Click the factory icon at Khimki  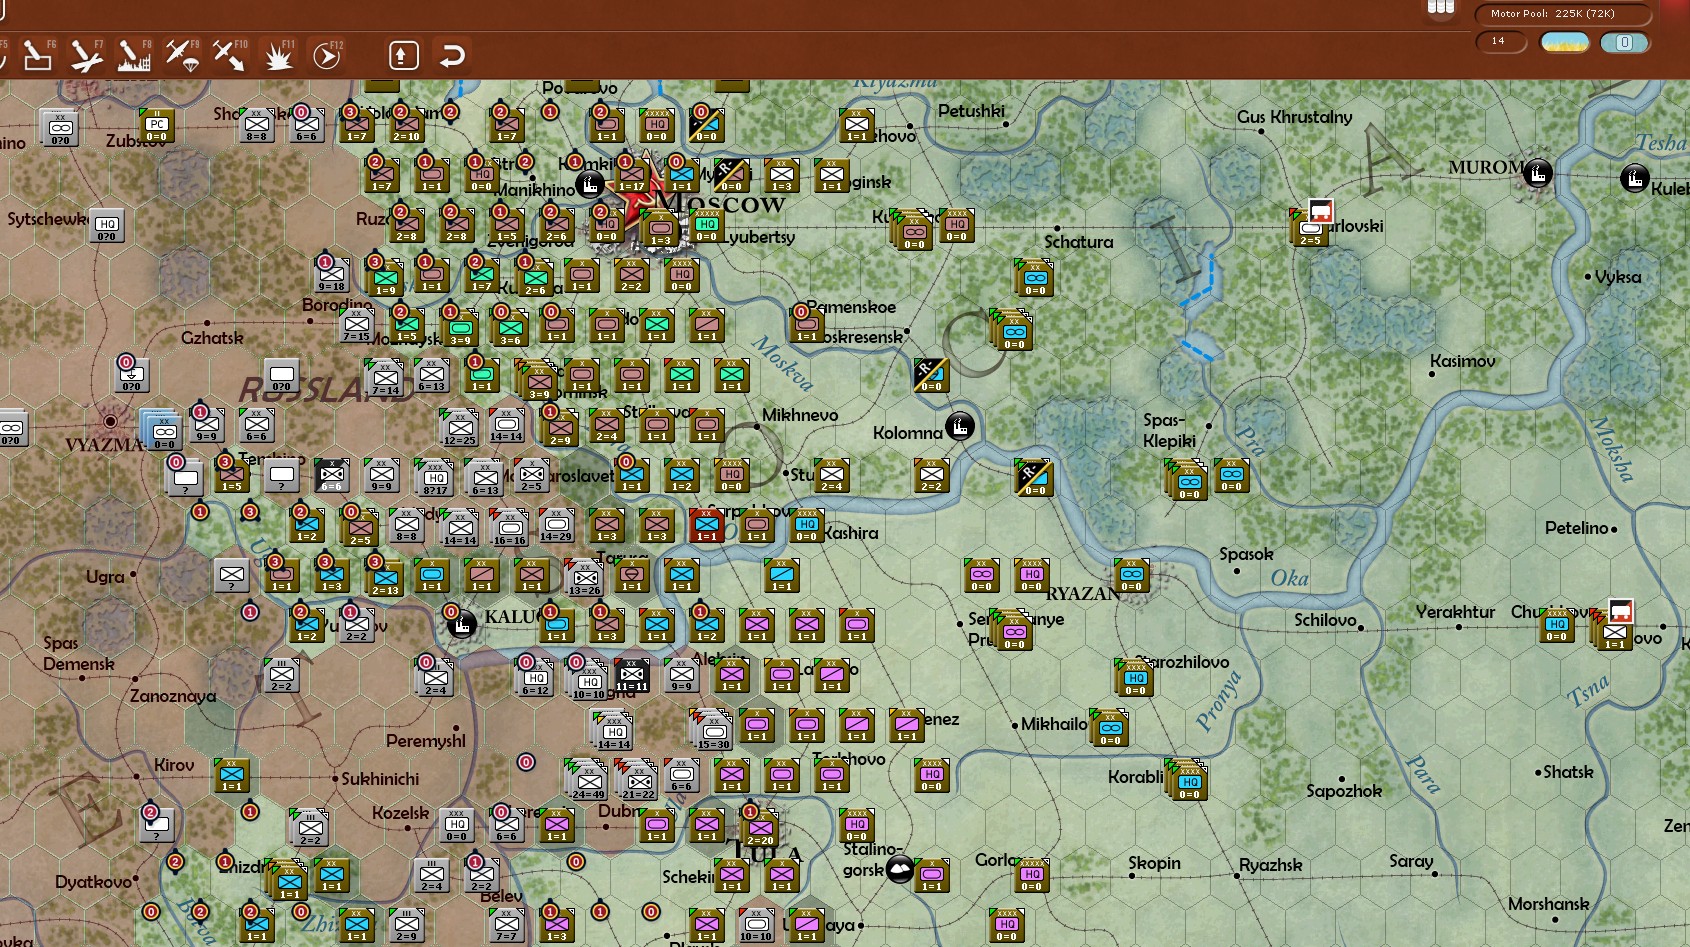[590, 184]
